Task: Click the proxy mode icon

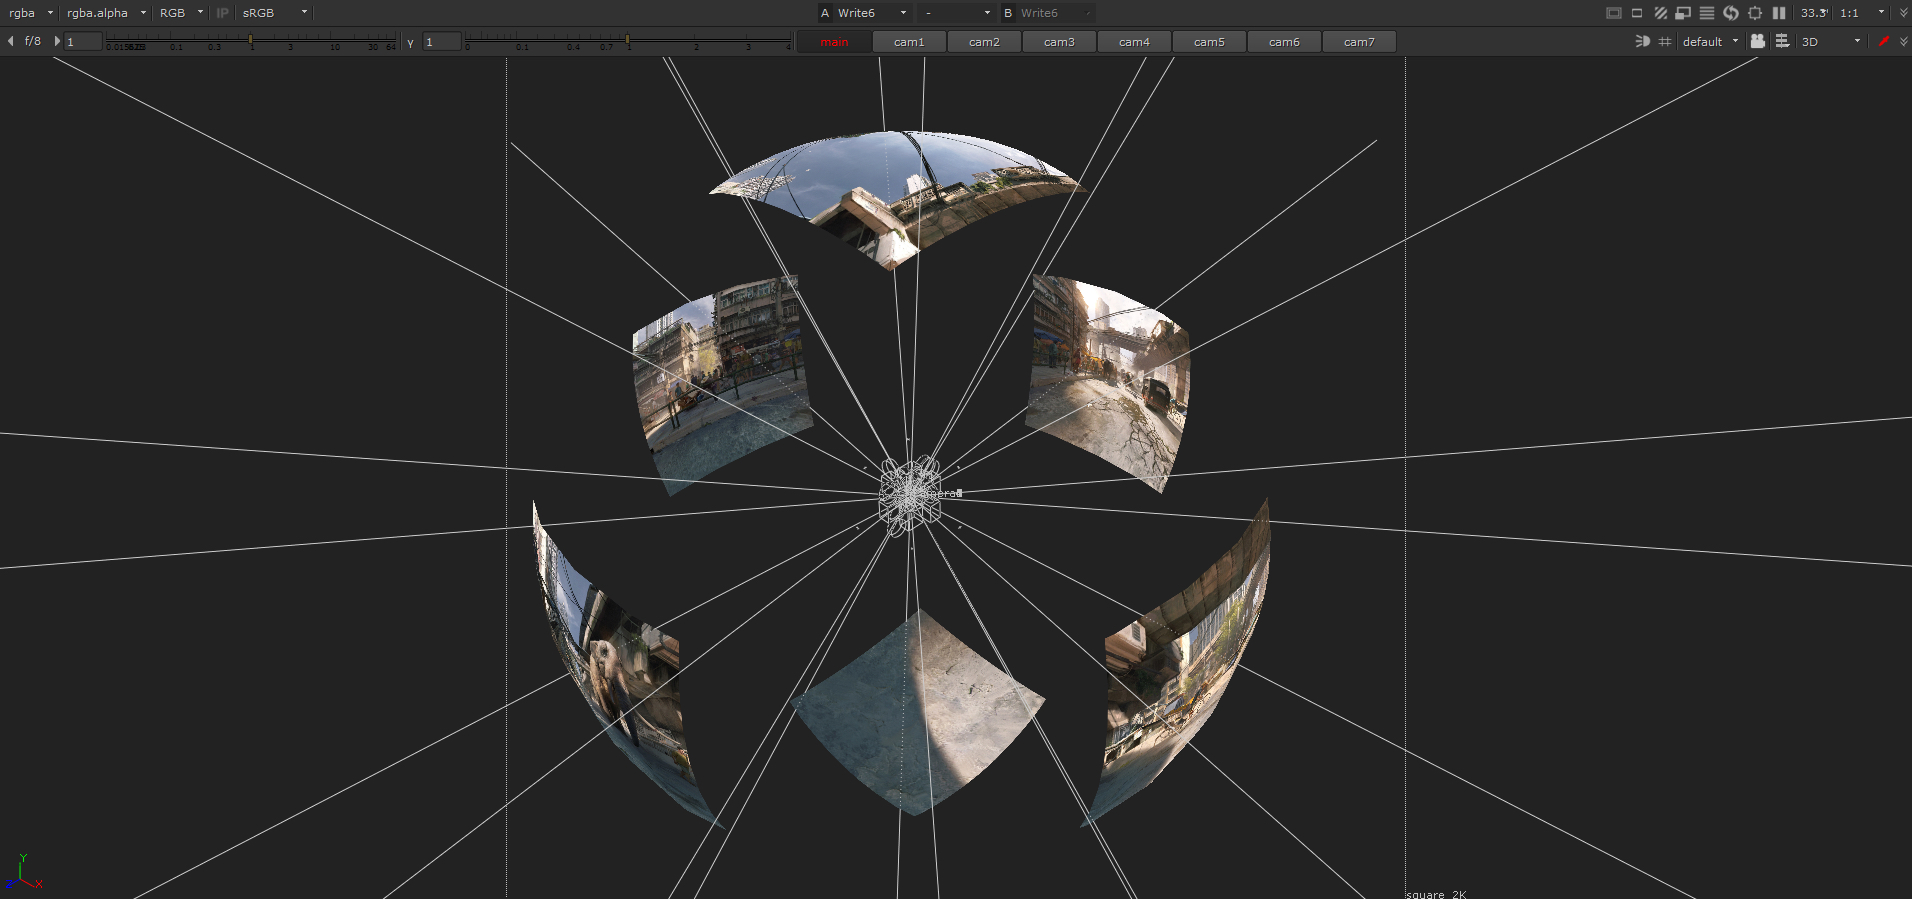Action: 1683,13
